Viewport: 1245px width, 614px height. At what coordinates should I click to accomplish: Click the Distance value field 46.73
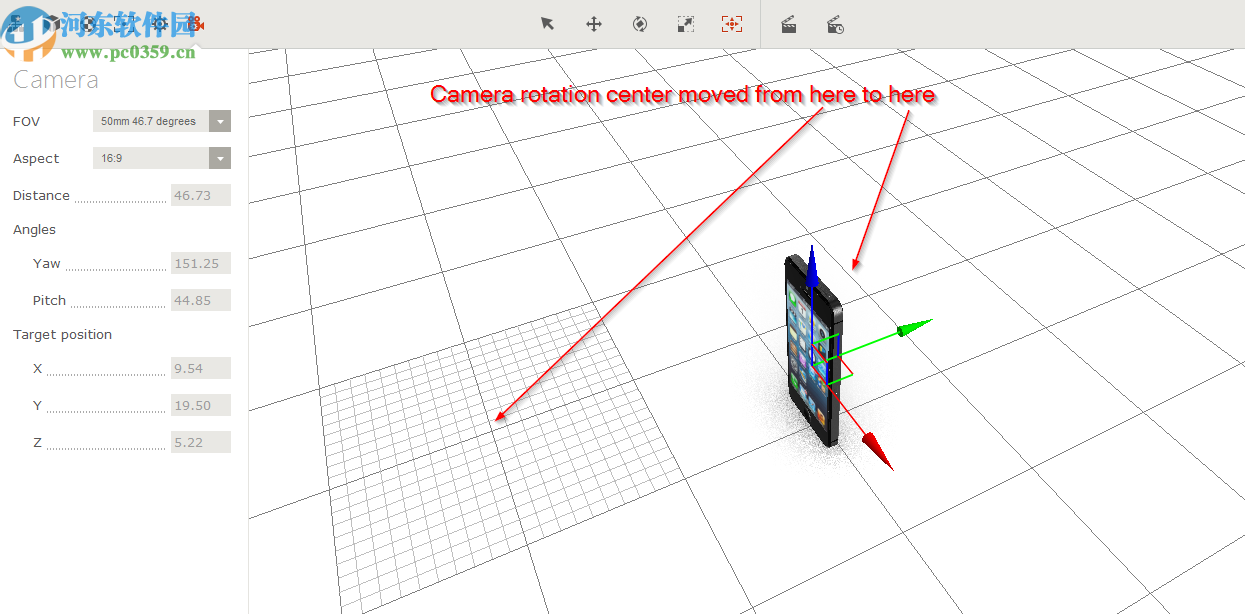(201, 195)
